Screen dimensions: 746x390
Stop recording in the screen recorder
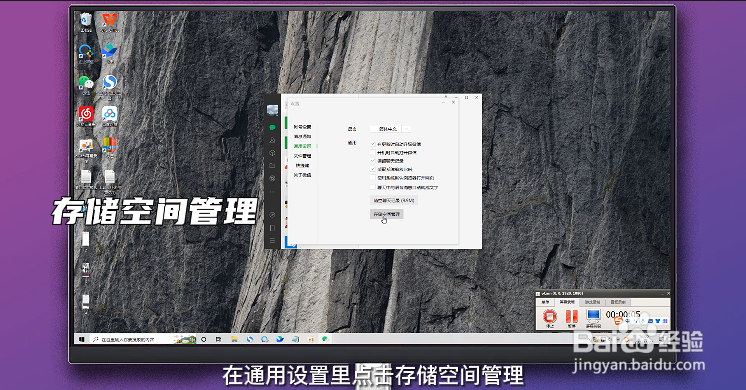(x=550, y=317)
